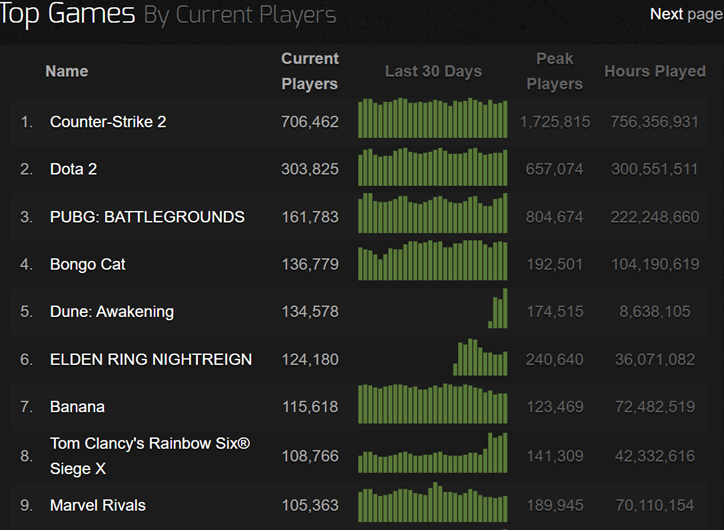Screen dimensions: 724x532
Task: Click hours played value 222,248,660
Action: click(x=655, y=217)
